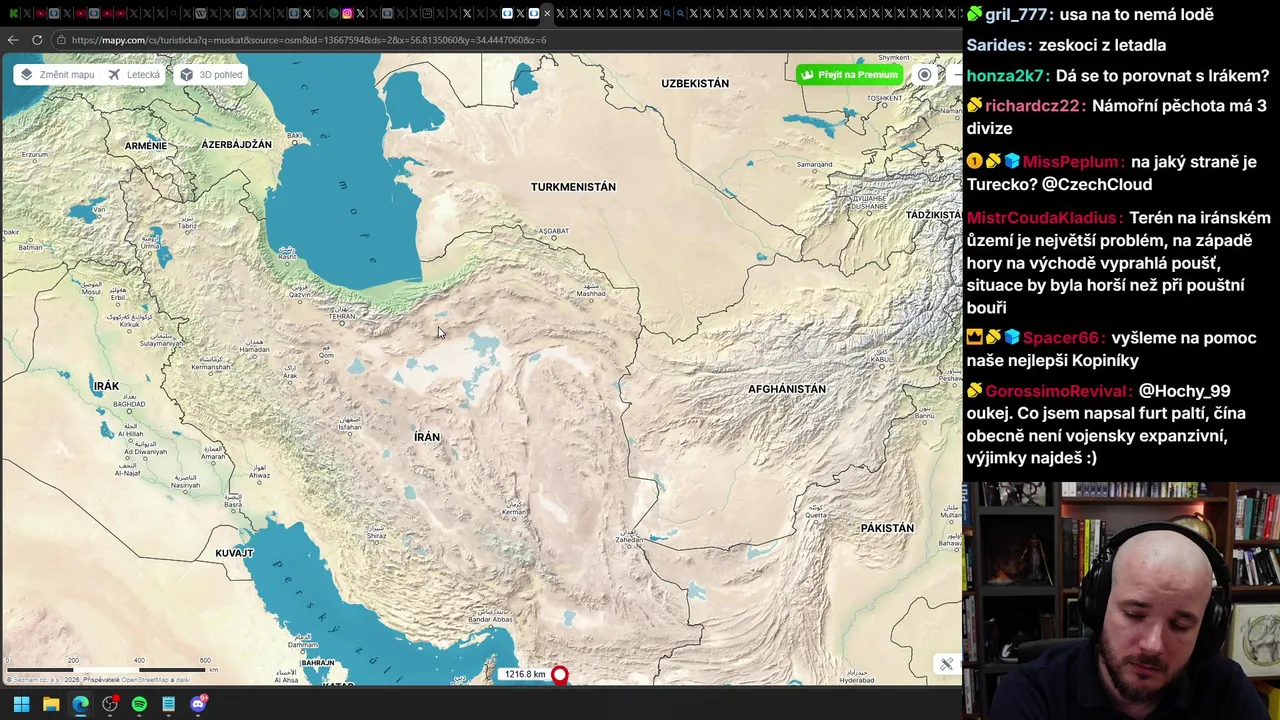The image size is (1280, 720).
Task: Click chat username Sarides
Action: pos(999,45)
